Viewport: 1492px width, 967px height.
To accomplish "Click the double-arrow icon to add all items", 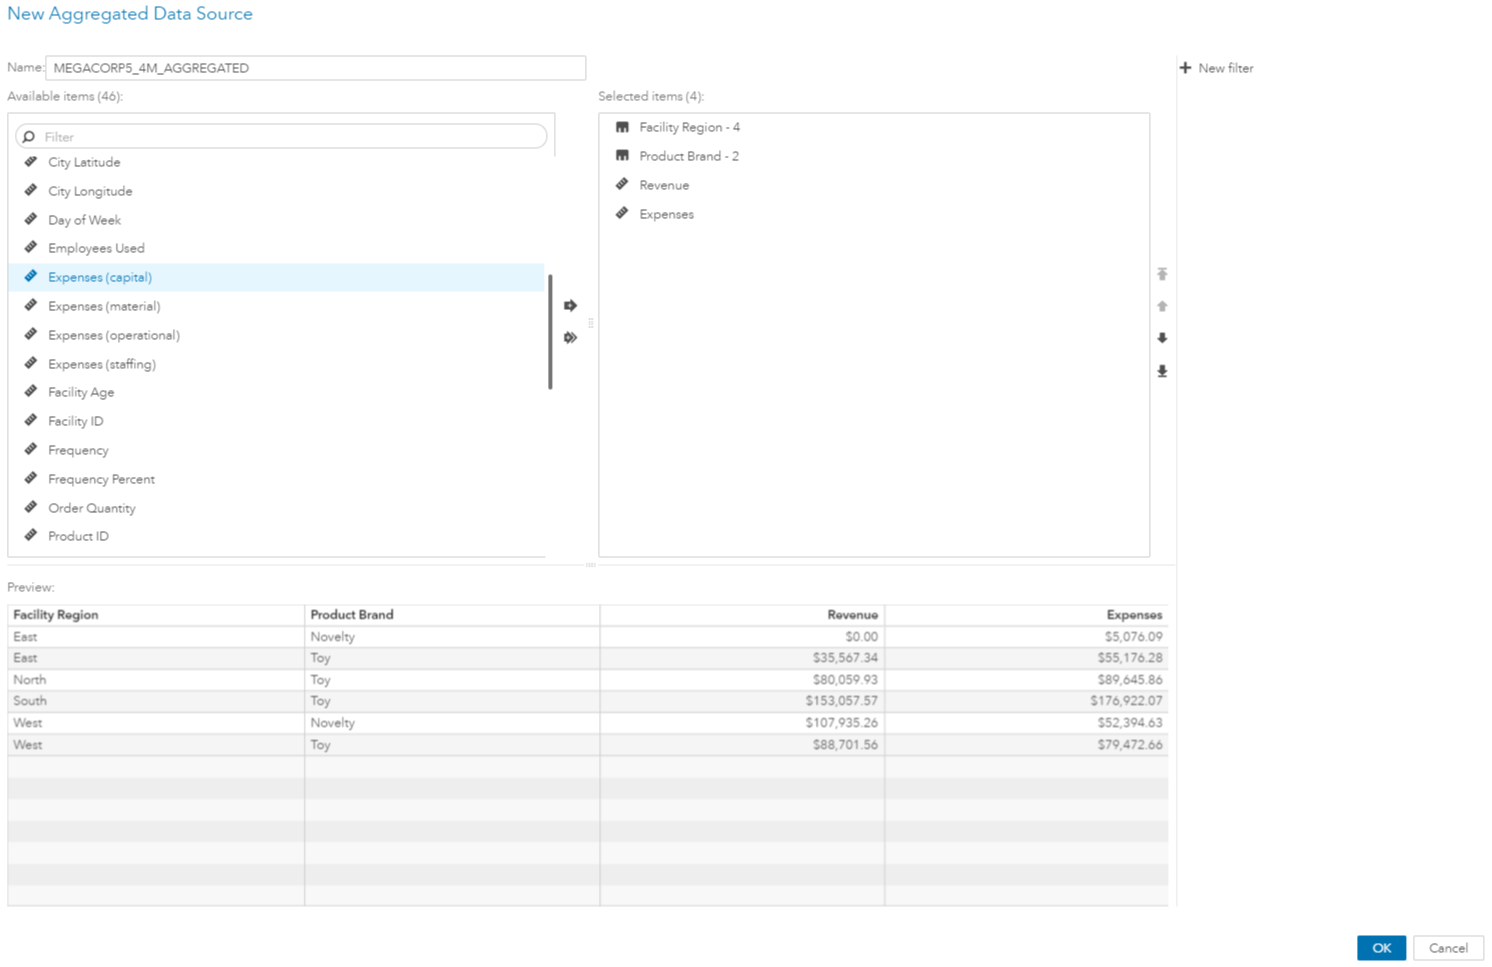I will [x=570, y=338].
